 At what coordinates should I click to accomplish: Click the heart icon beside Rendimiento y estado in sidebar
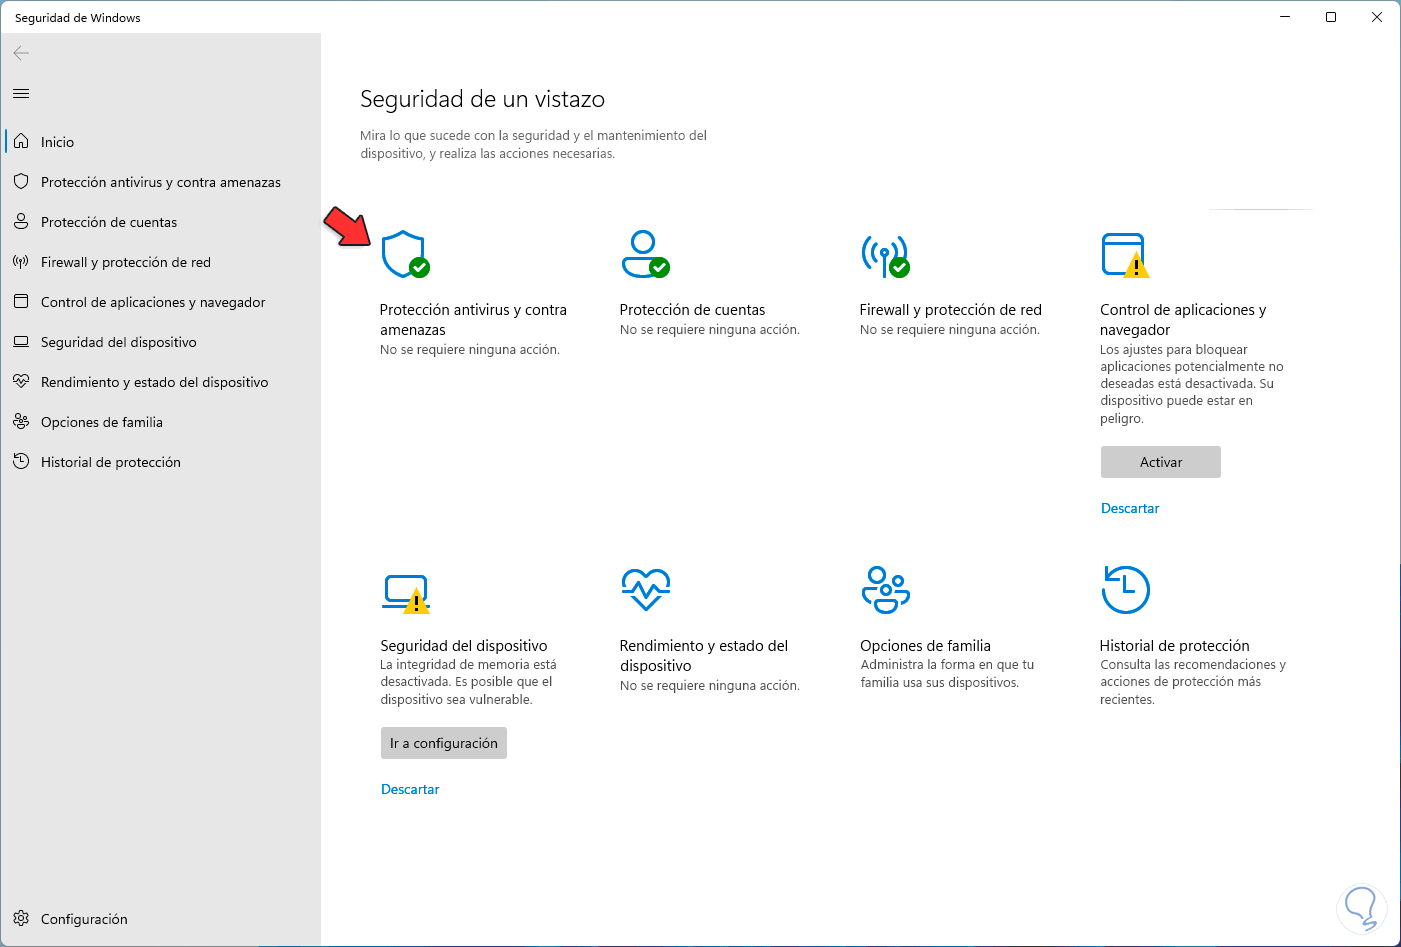[21, 382]
